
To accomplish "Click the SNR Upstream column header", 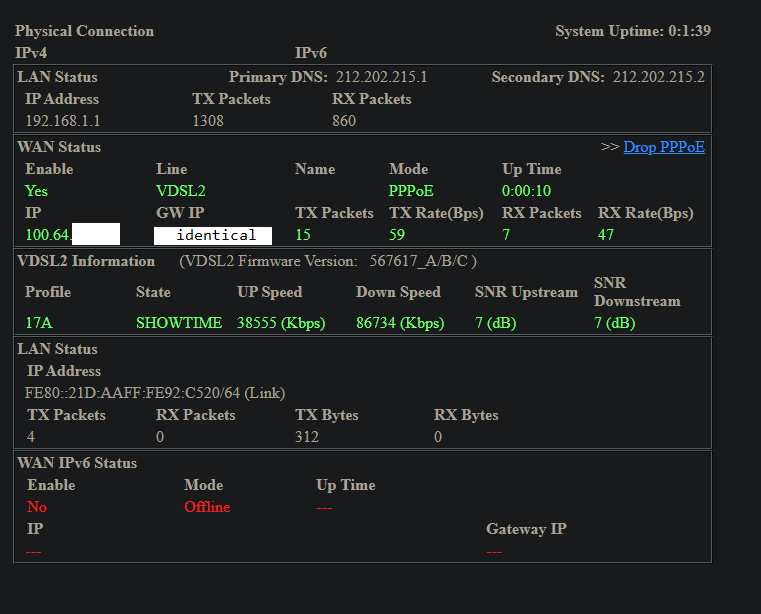I will click(527, 292).
